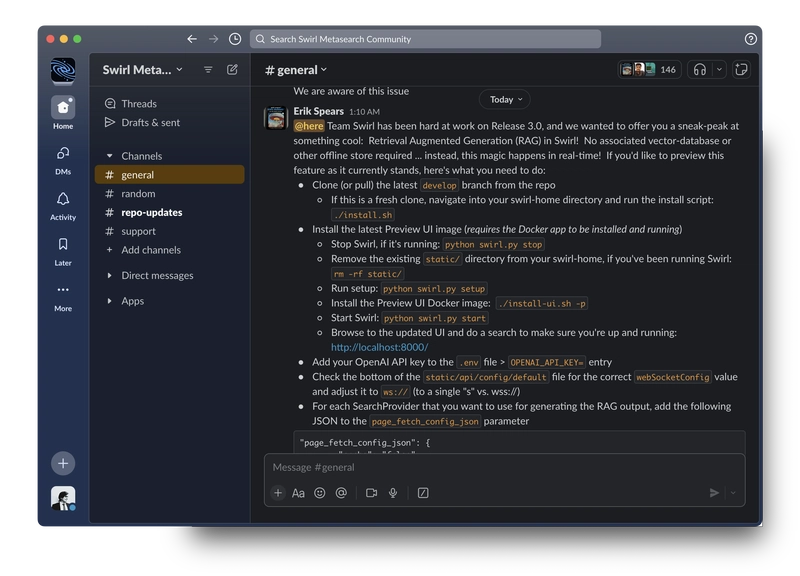The width and height of the screenshot is (800, 576).
Task: Go forward in navigation history
Action: click(213, 39)
